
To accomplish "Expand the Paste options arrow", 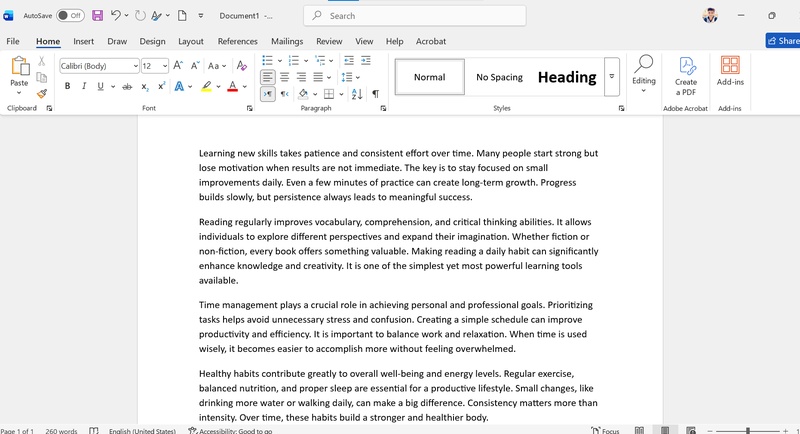I will [19, 93].
